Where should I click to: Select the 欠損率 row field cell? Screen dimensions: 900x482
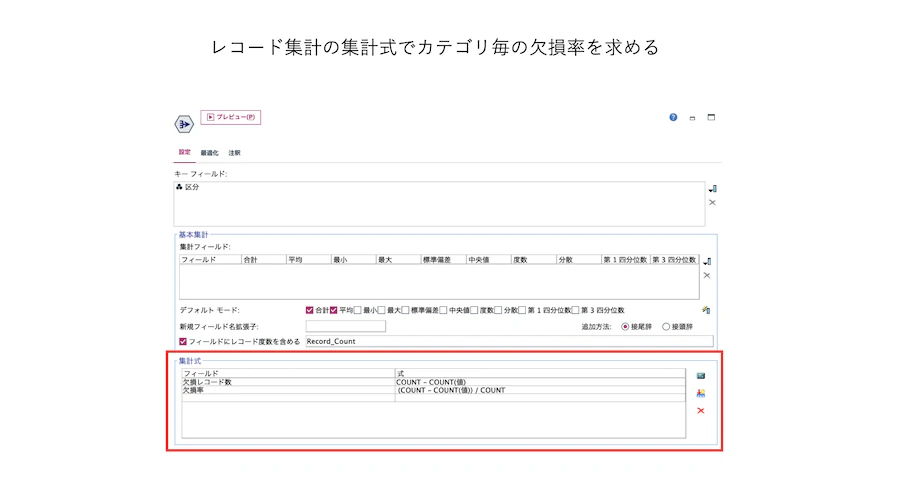point(288,390)
